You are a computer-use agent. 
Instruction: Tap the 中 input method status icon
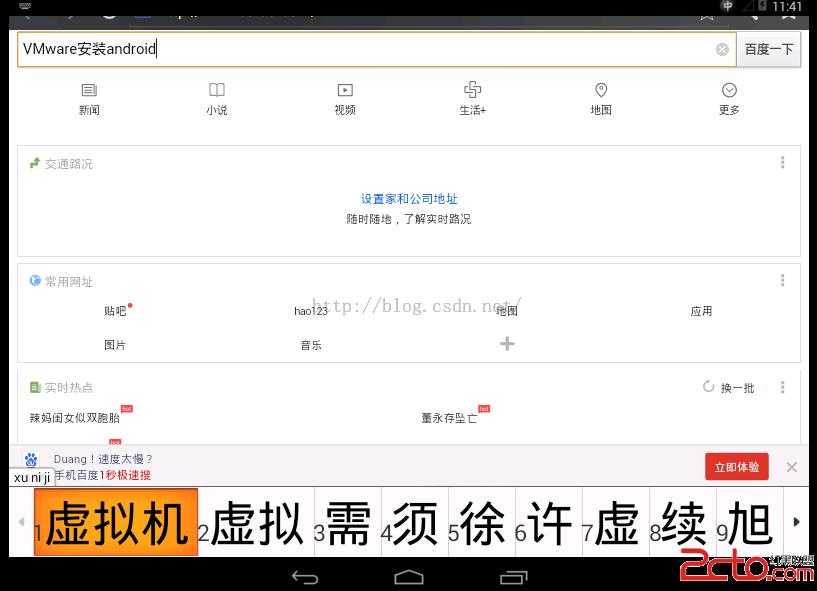727,6
